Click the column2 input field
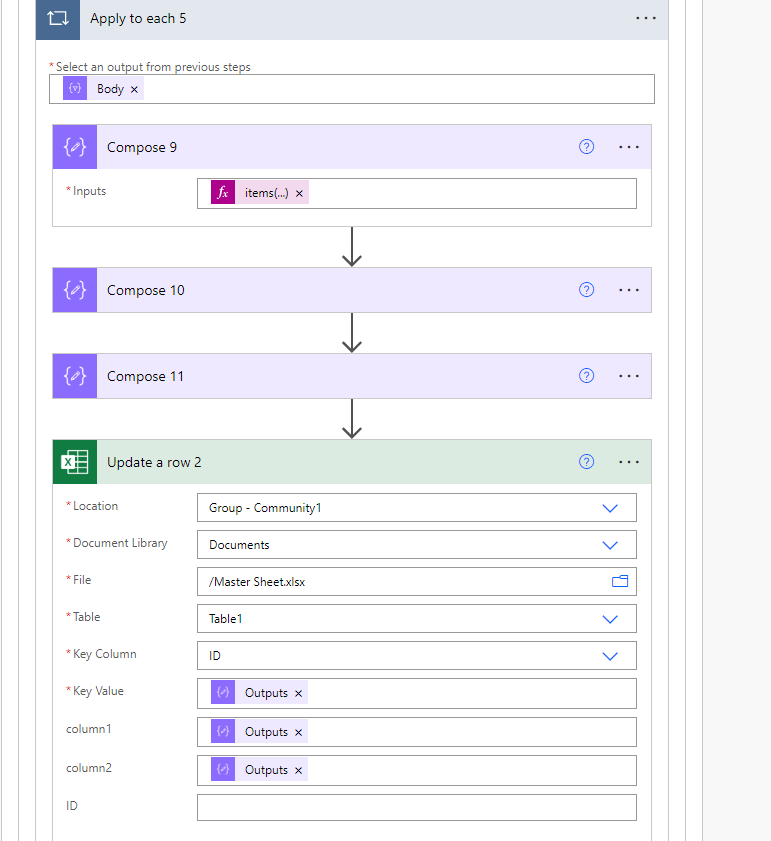The image size is (771, 841). [470, 770]
